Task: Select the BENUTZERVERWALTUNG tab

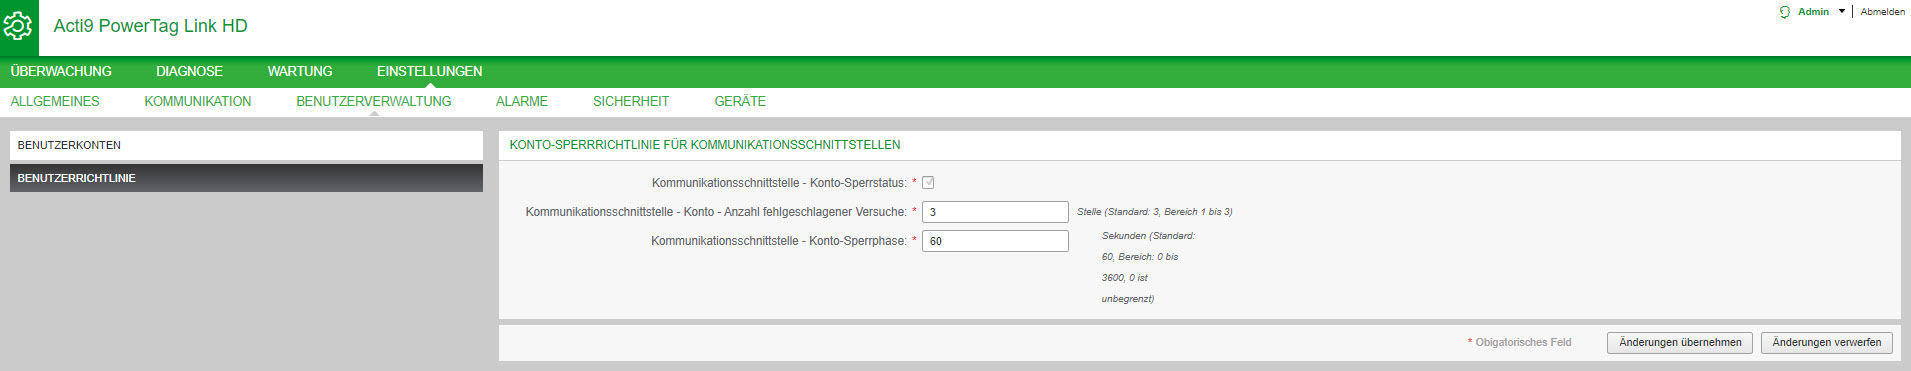Action: pos(374,101)
